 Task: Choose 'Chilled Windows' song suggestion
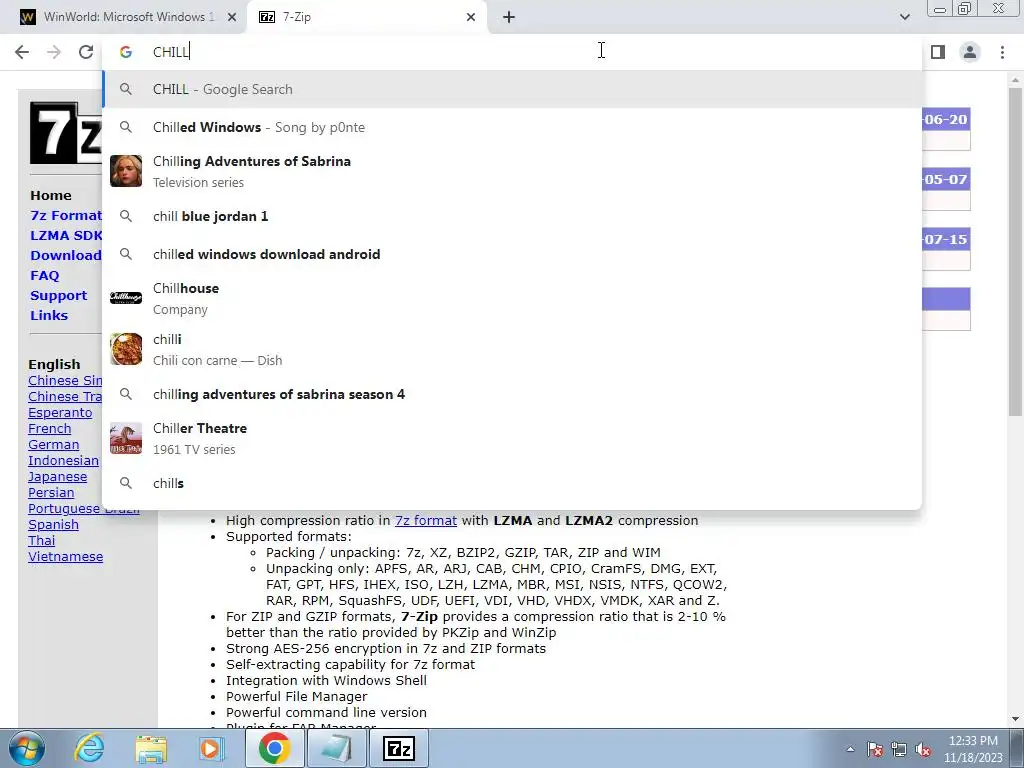coord(512,127)
